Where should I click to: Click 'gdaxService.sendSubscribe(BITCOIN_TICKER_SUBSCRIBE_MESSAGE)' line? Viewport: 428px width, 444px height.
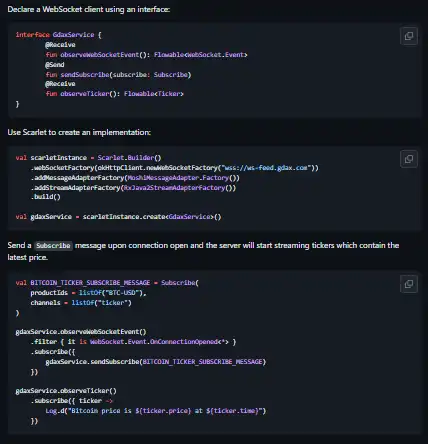156,362
